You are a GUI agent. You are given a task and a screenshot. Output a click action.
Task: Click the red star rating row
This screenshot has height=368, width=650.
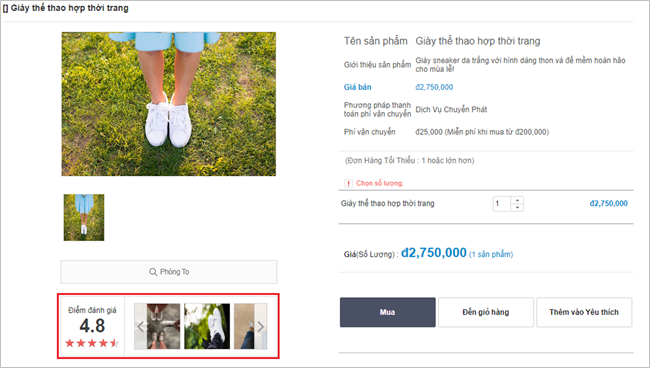pos(92,343)
